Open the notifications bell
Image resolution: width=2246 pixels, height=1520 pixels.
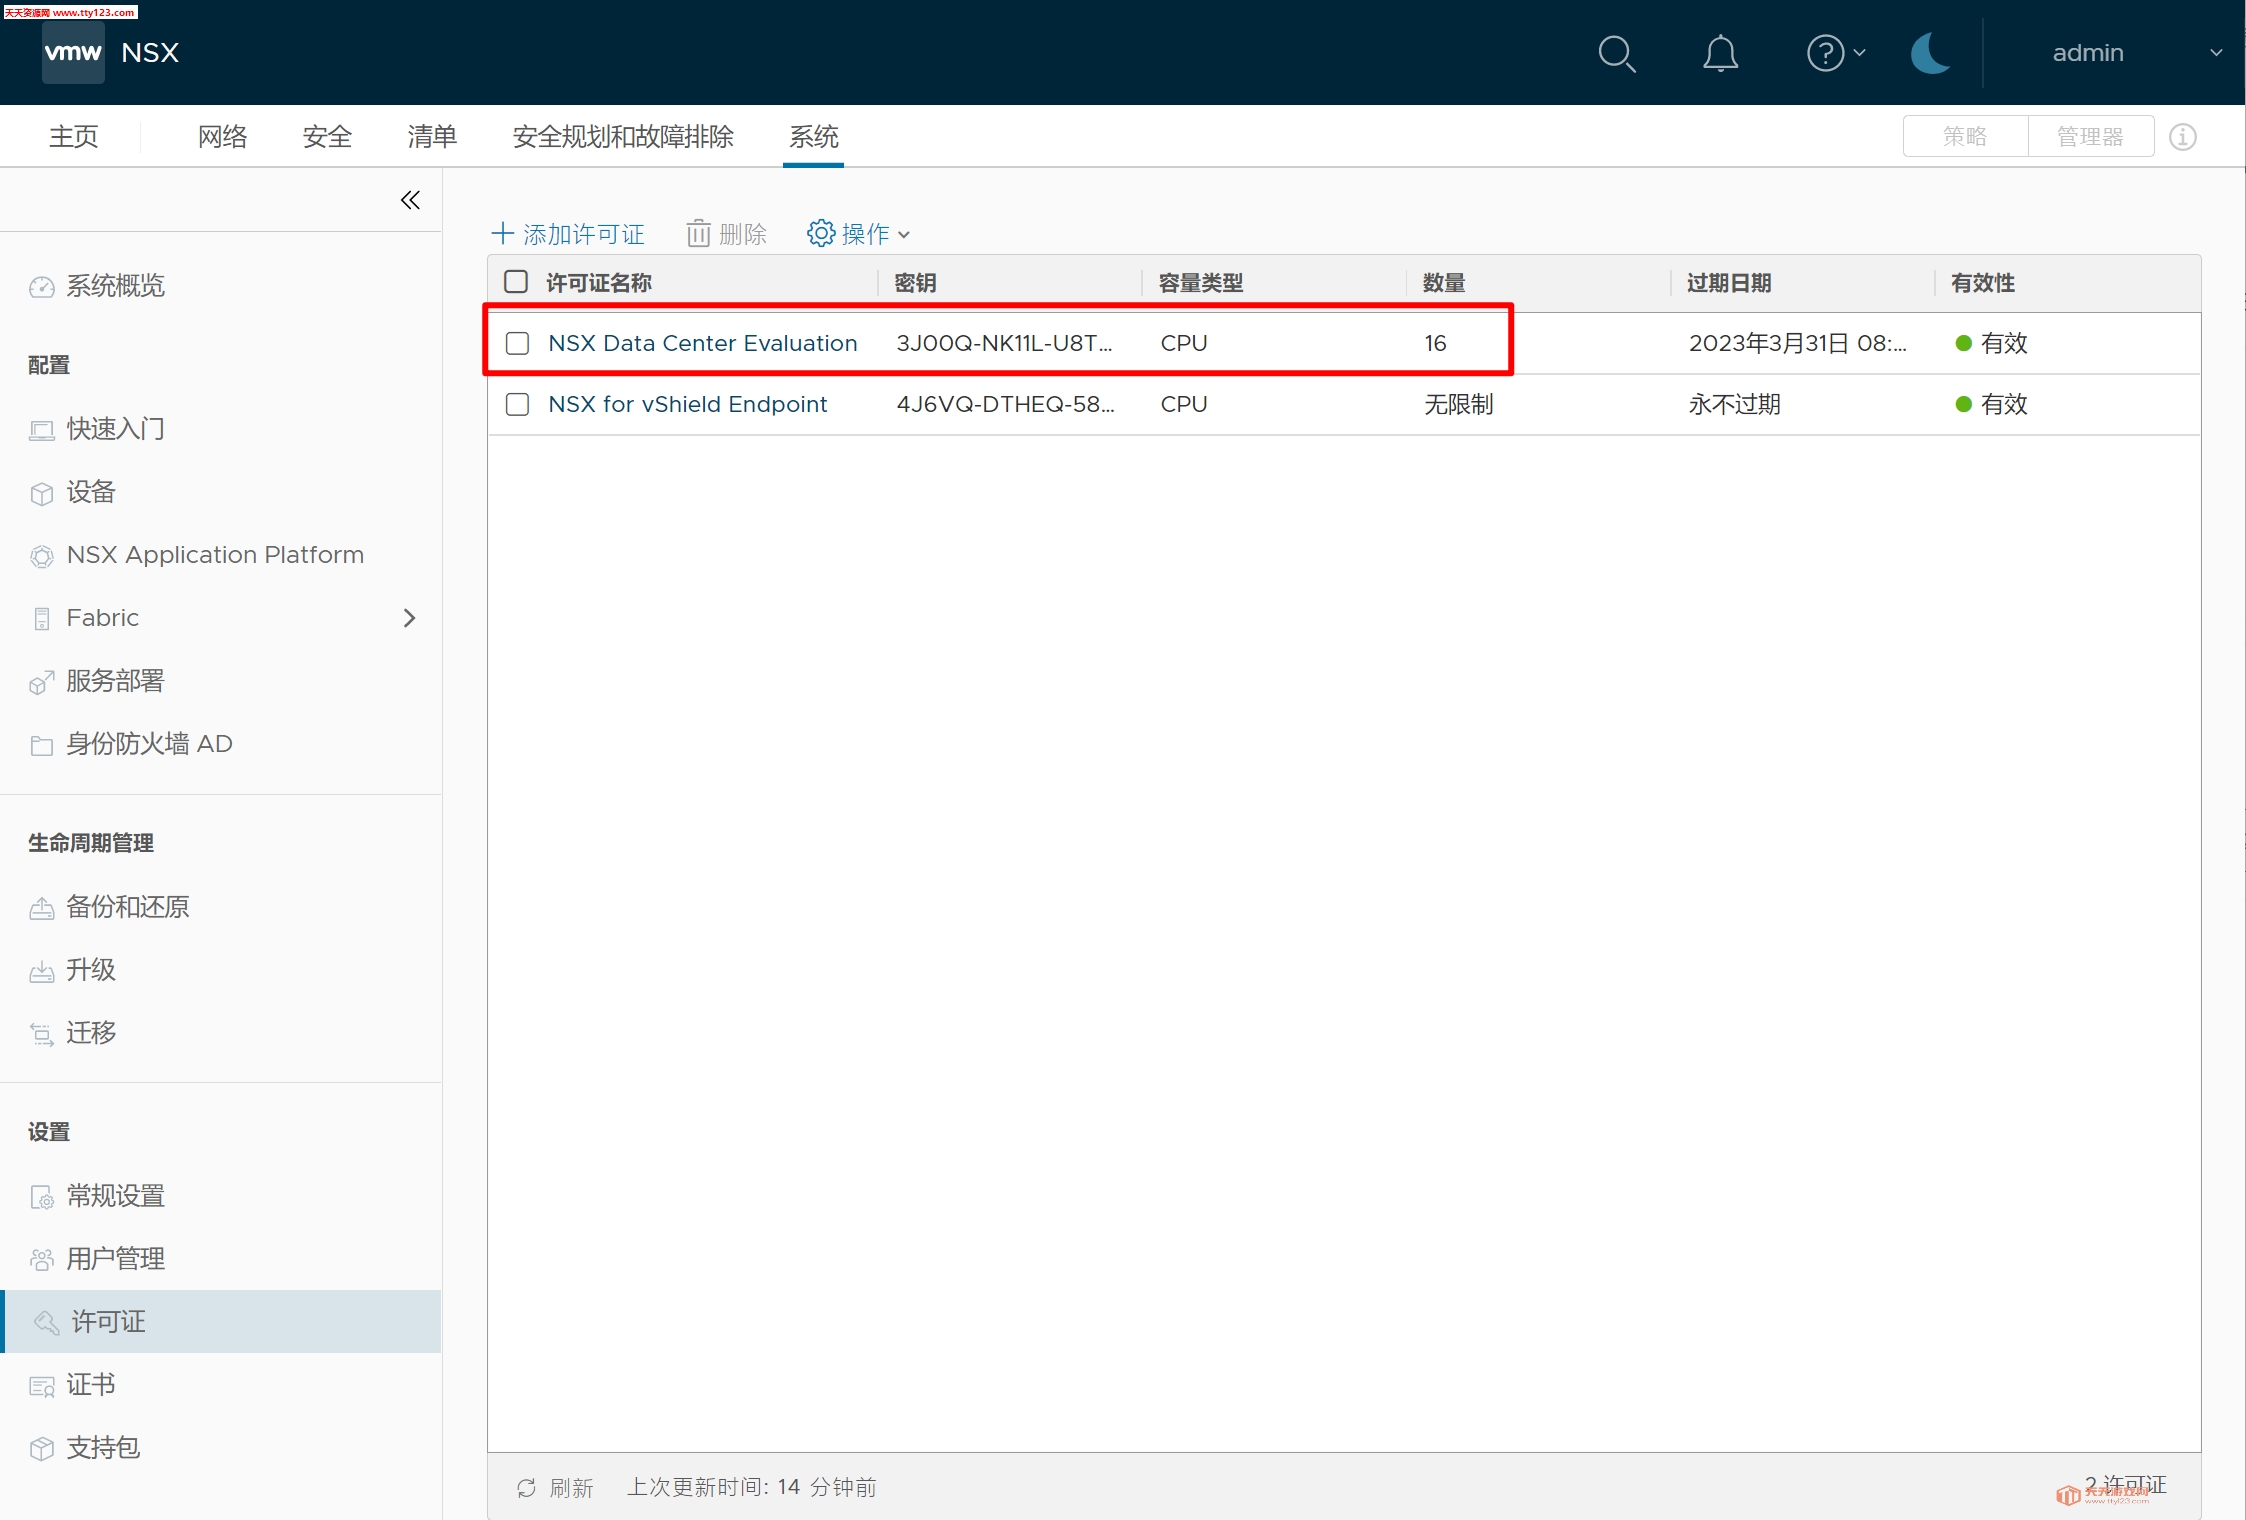(1720, 53)
